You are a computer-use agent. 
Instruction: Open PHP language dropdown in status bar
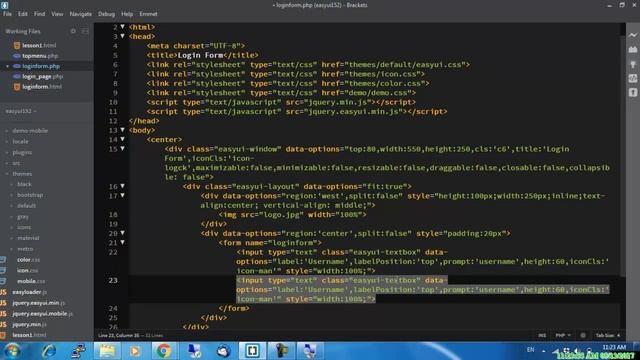[x=563, y=336]
